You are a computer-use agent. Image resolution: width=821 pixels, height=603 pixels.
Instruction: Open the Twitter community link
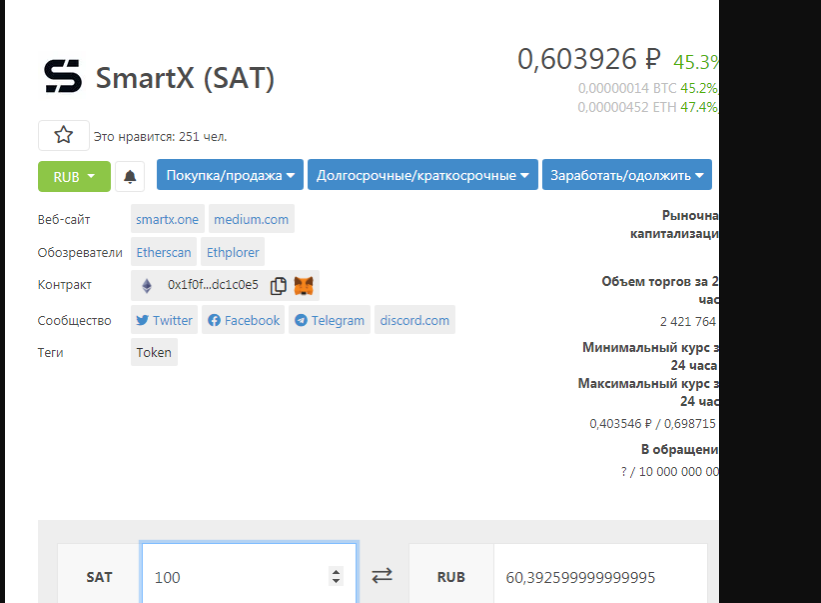click(x=164, y=320)
